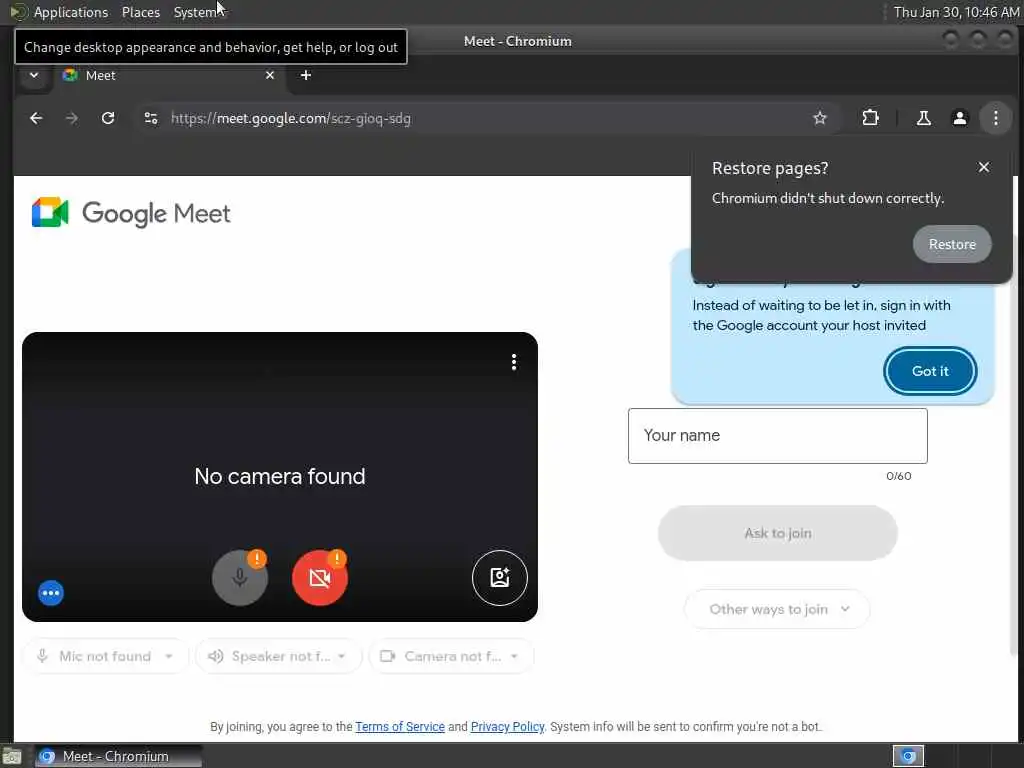The width and height of the screenshot is (1024, 768).
Task: Open the Privacy Policy link
Action: pyautogui.click(x=507, y=727)
